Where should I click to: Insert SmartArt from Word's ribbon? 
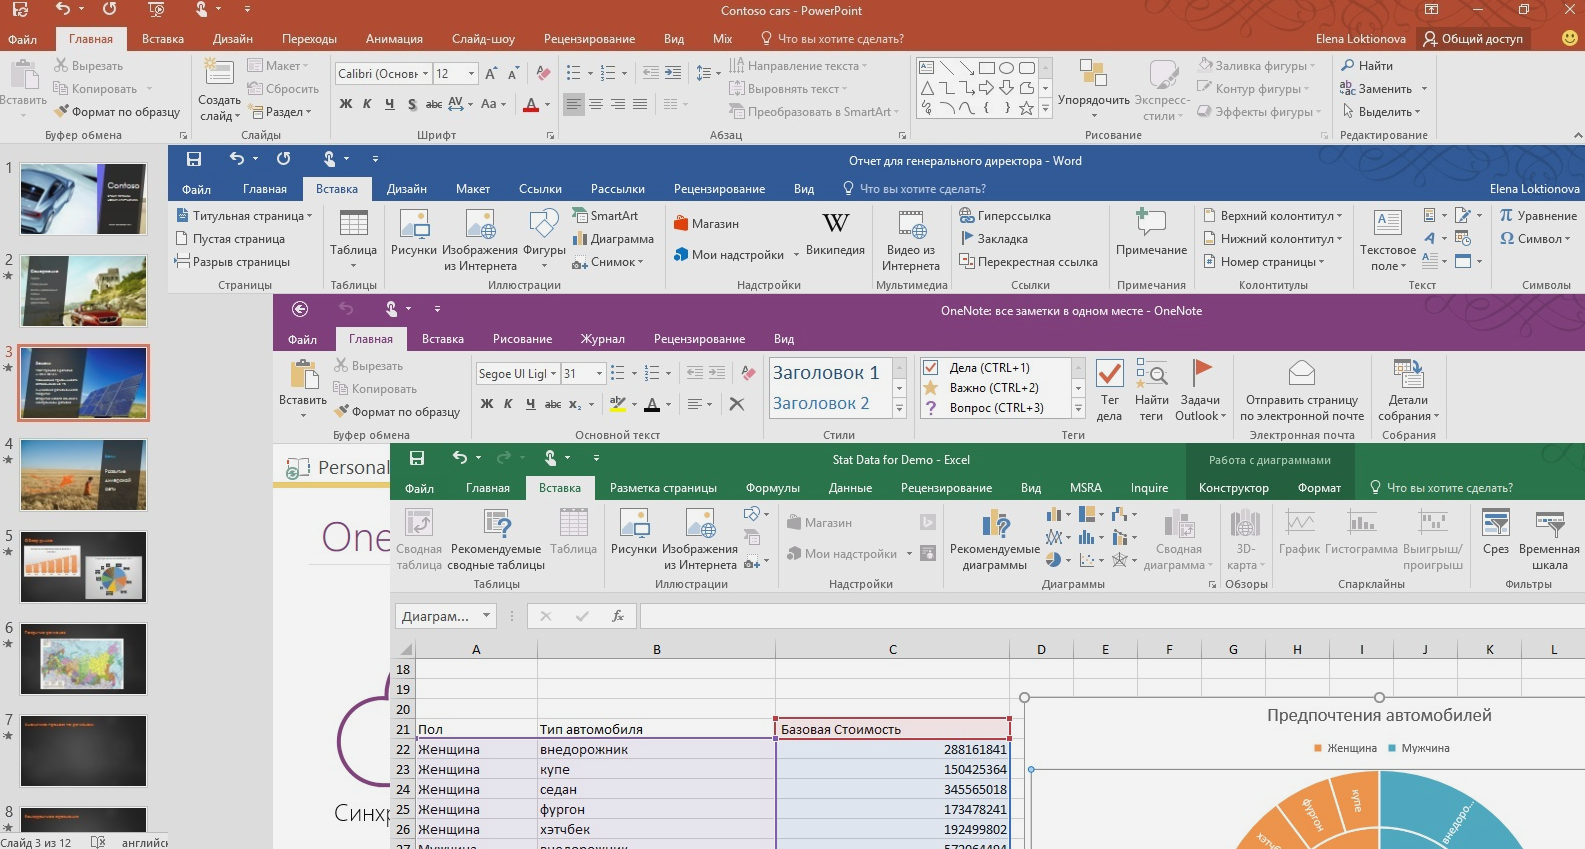[x=605, y=216]
